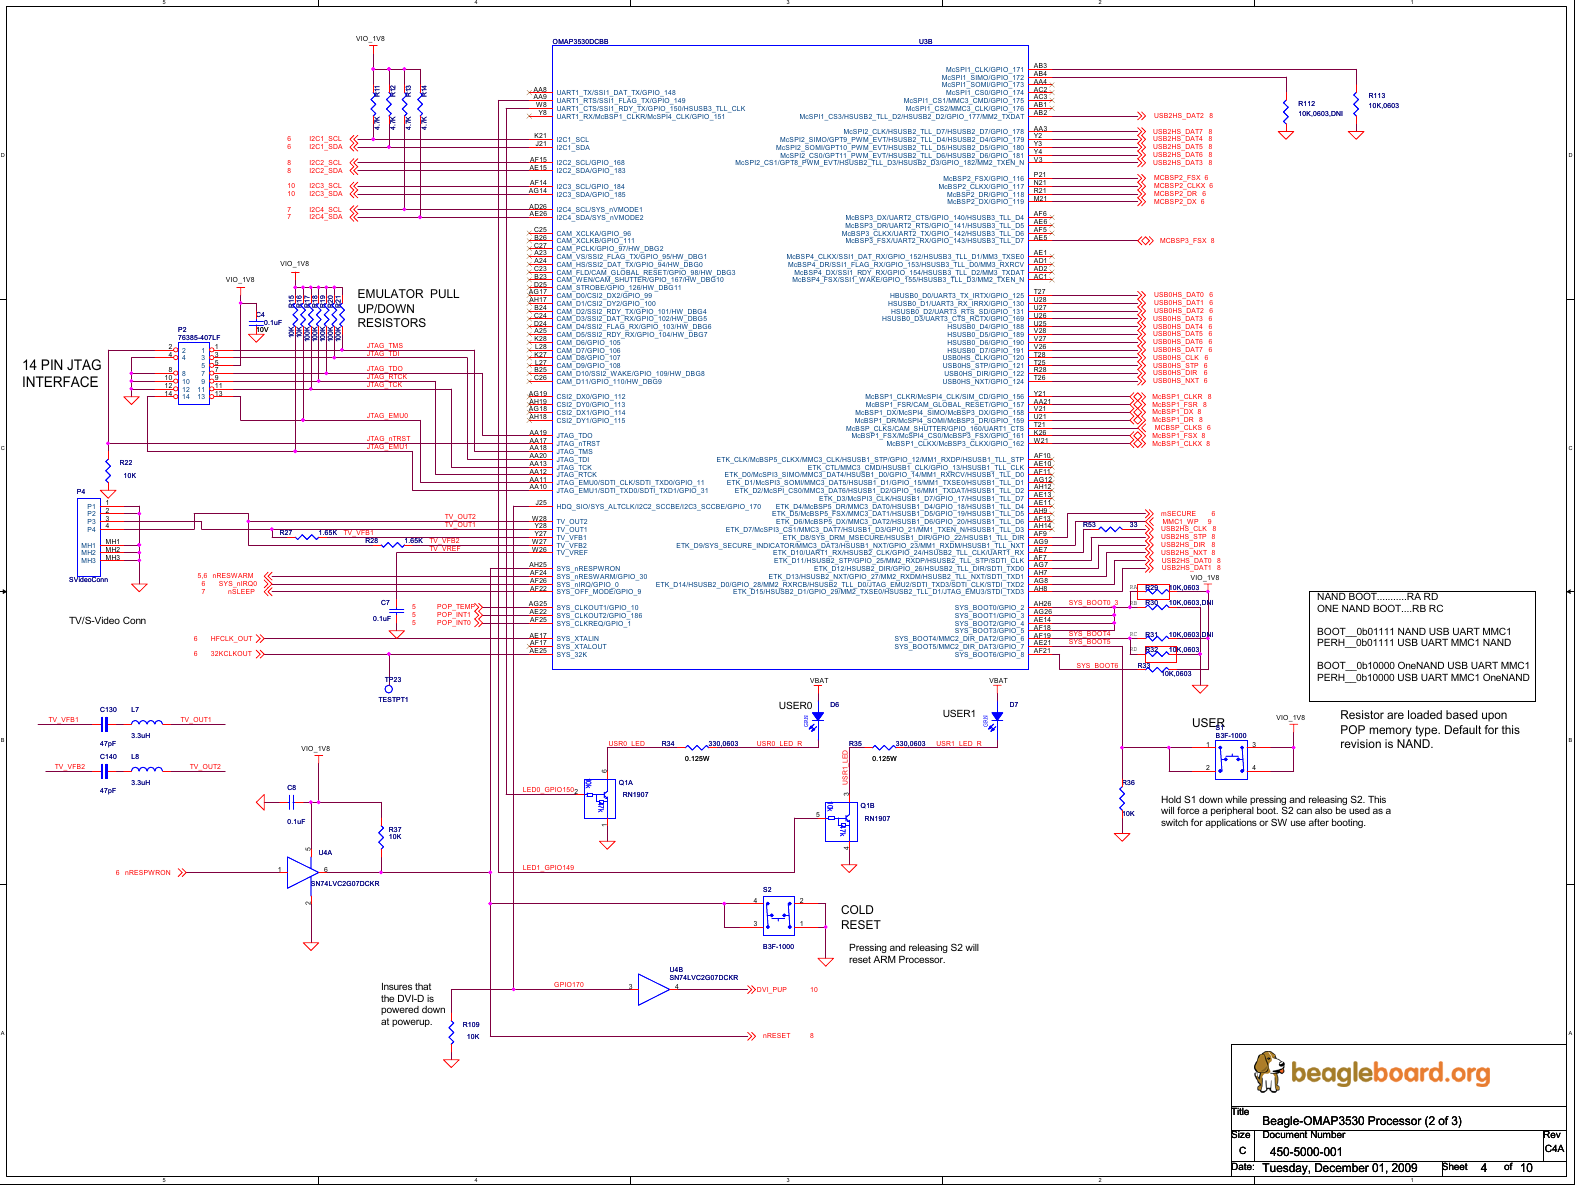Screen dimensions: 1575x1185
Task: Click the TP23 test point circle
Action: coord(389,689)
